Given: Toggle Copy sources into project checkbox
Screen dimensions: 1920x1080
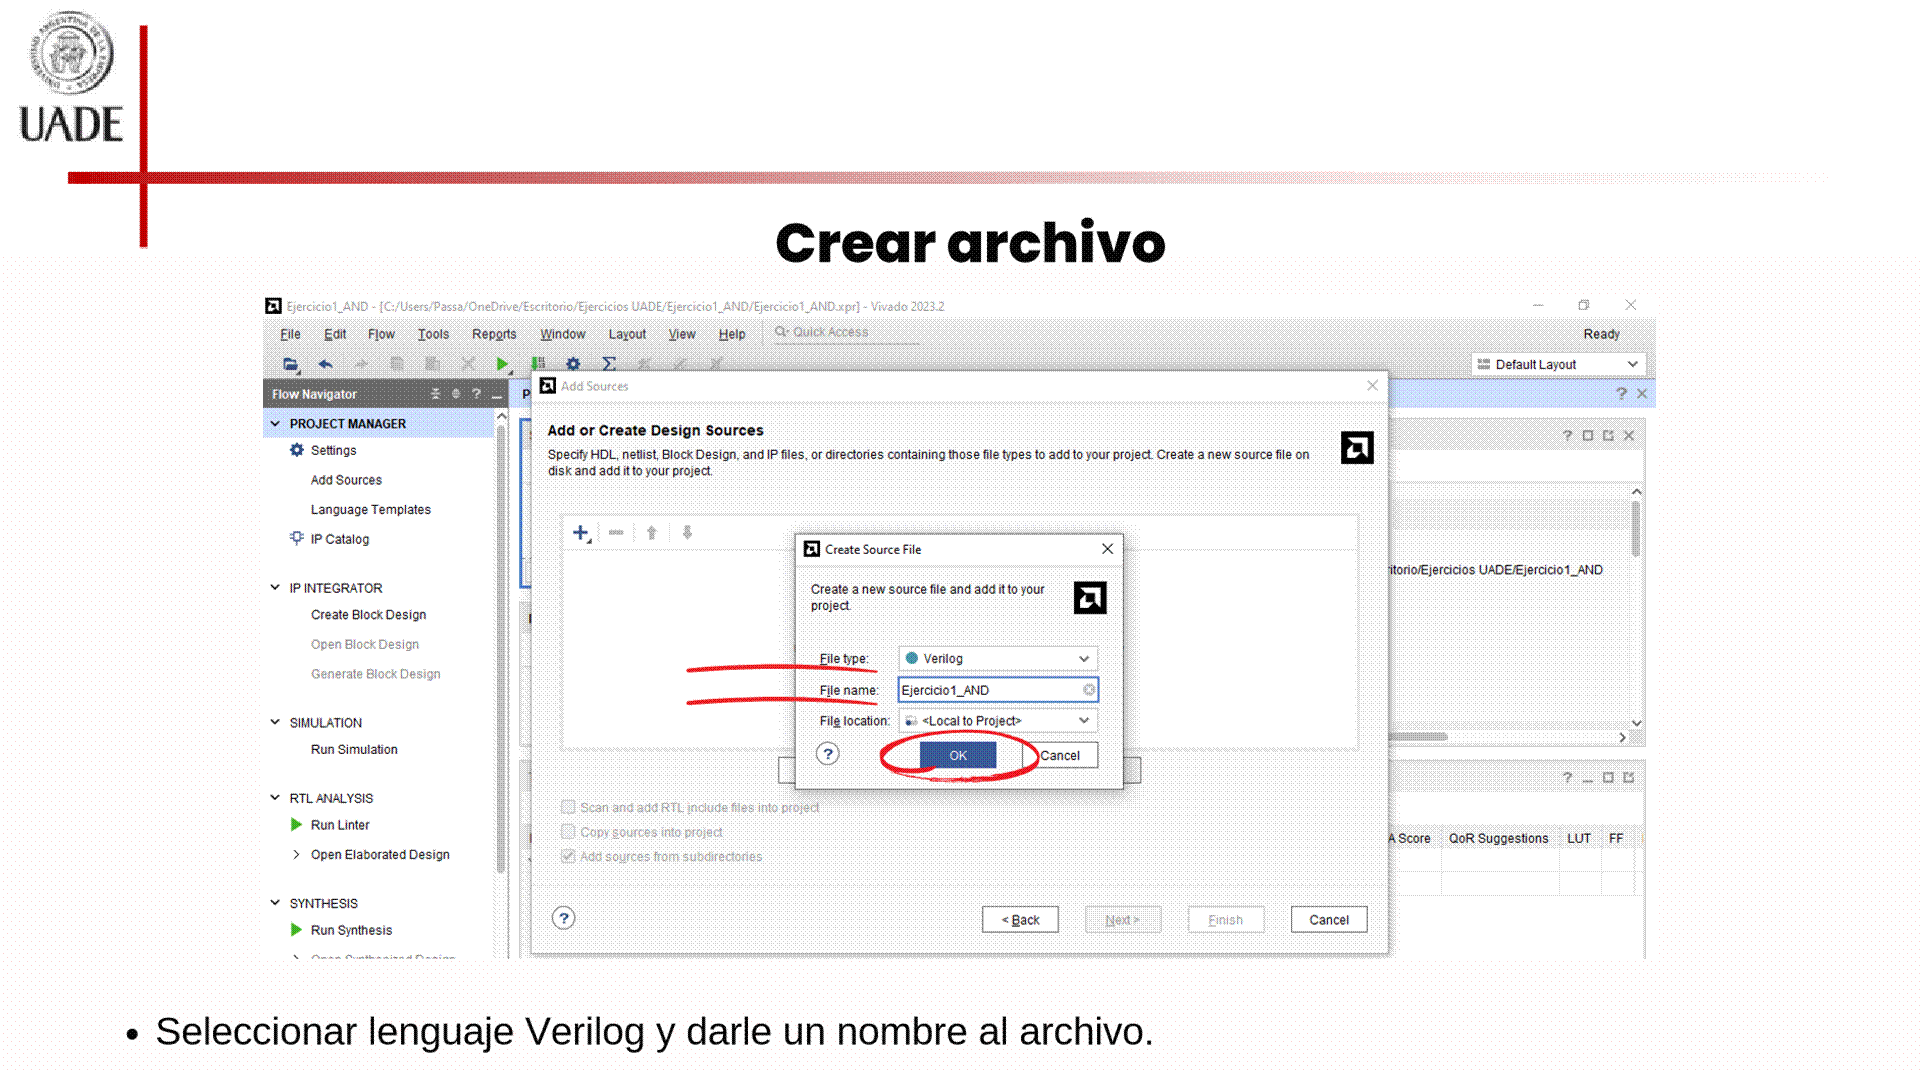Looking at the screenshot, I should (x=568, y=832).
